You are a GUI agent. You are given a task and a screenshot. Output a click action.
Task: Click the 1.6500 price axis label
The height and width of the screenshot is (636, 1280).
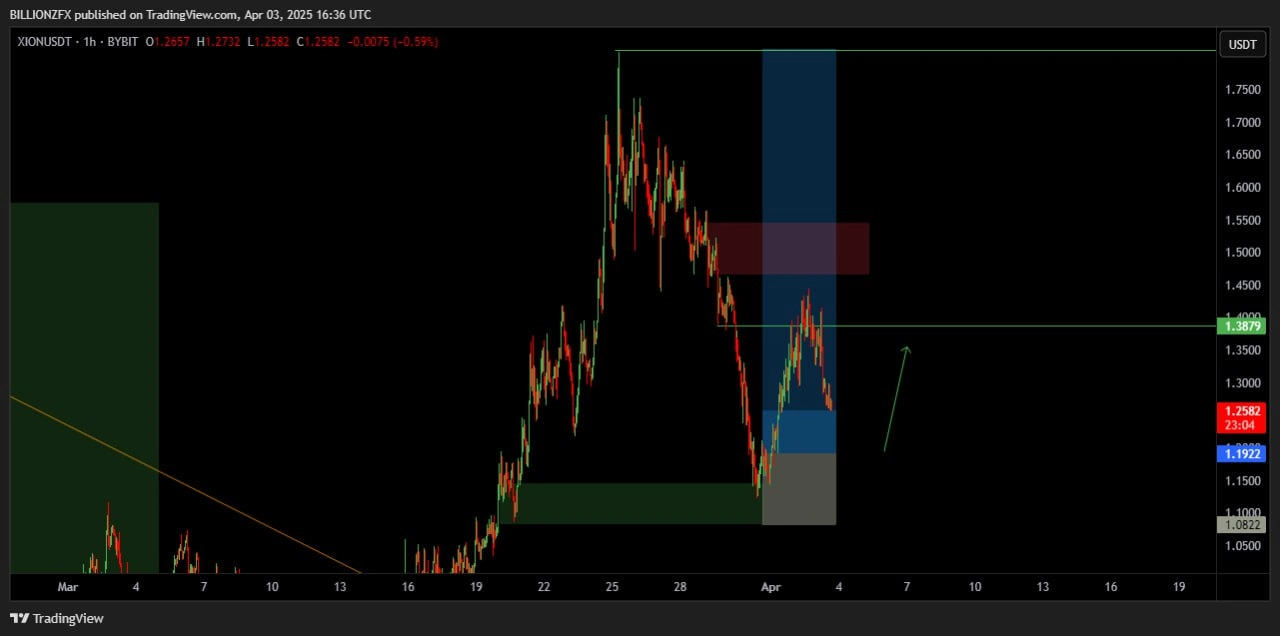[1242, 155]
